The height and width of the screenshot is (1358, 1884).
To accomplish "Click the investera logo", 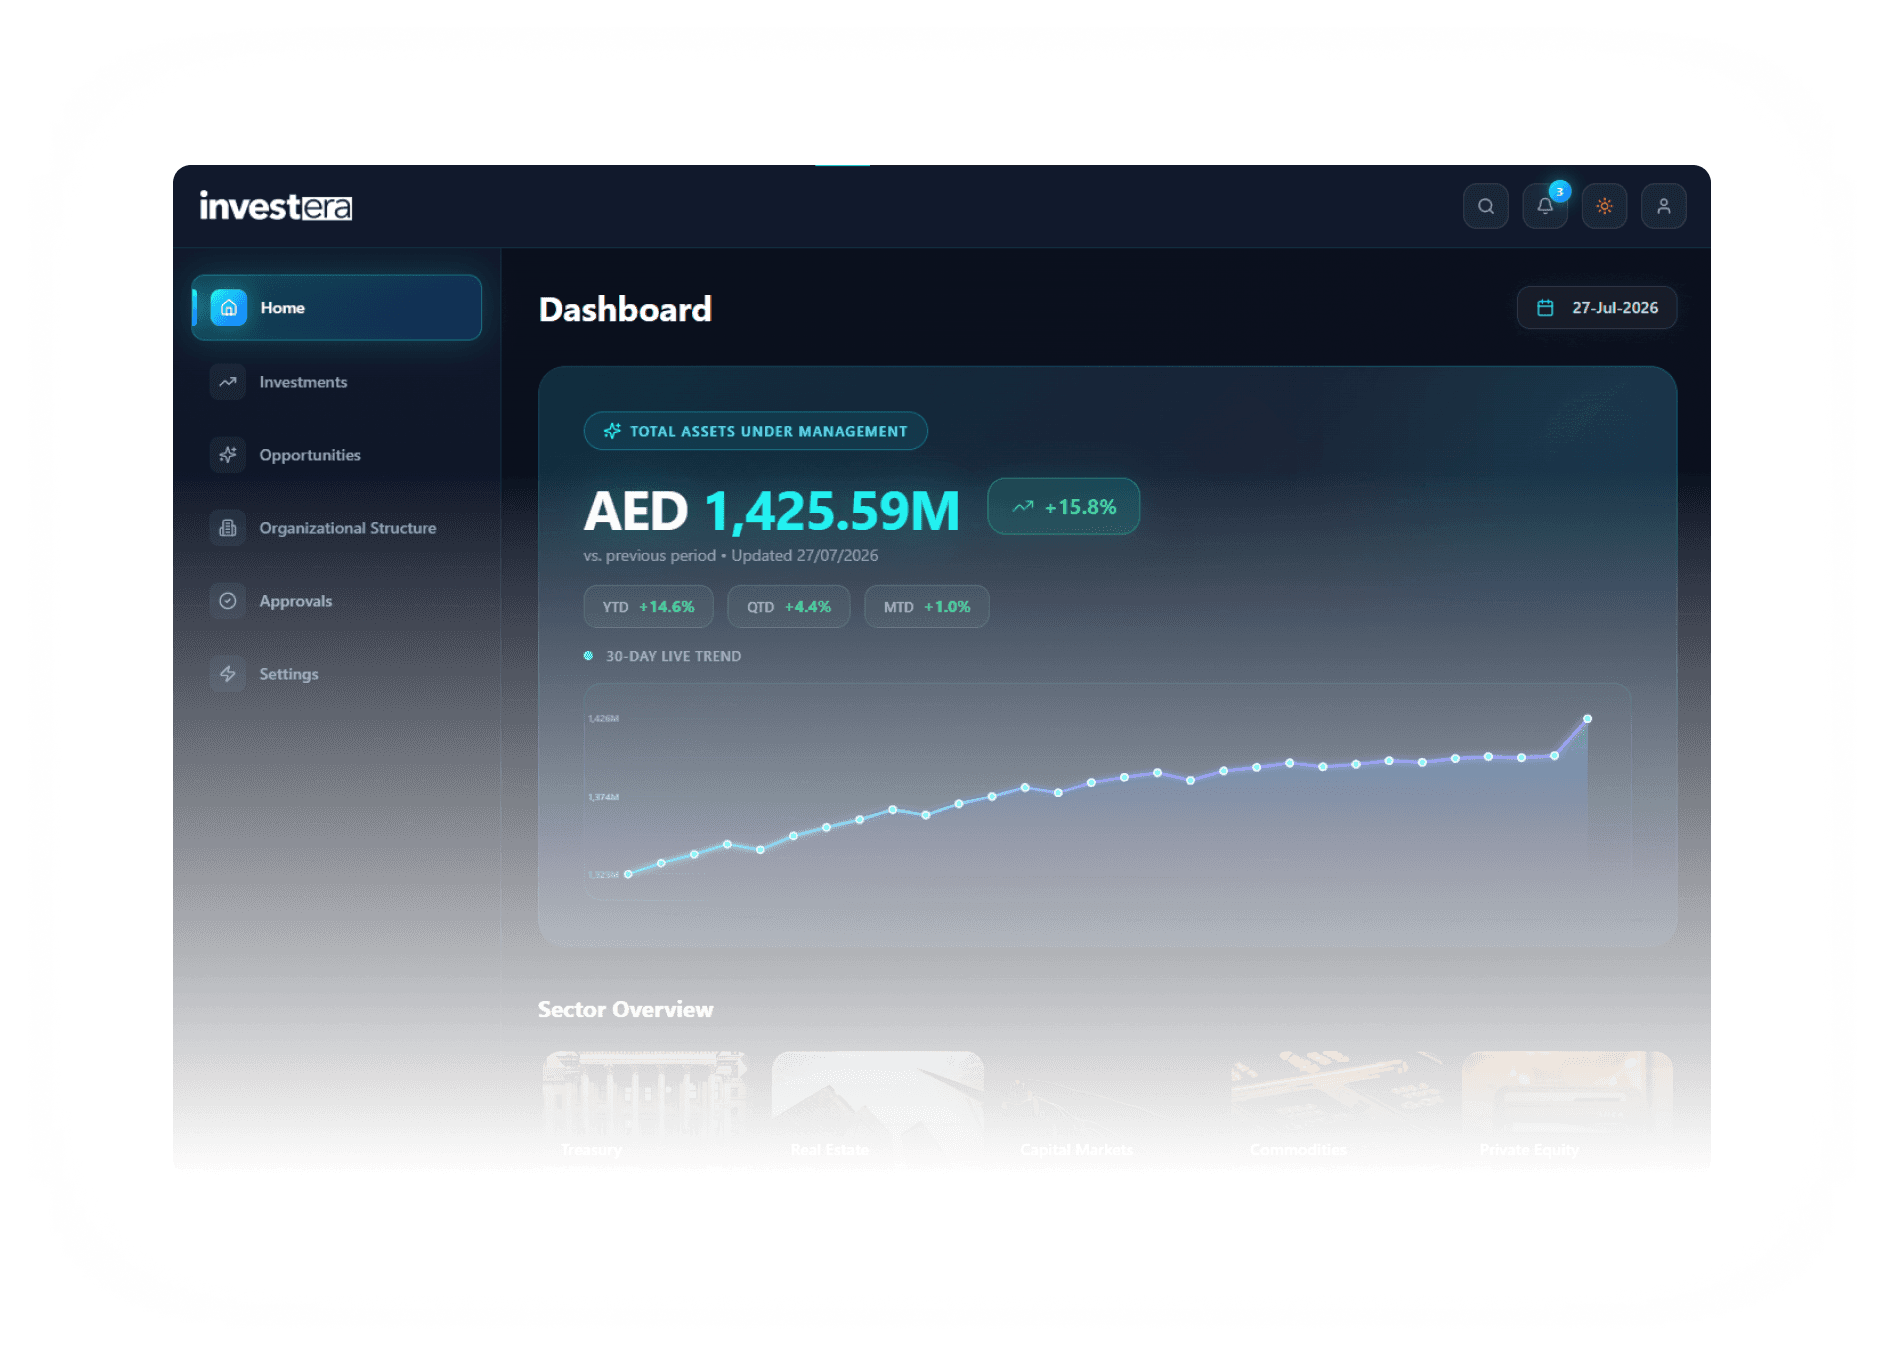I will coord(276,206).
